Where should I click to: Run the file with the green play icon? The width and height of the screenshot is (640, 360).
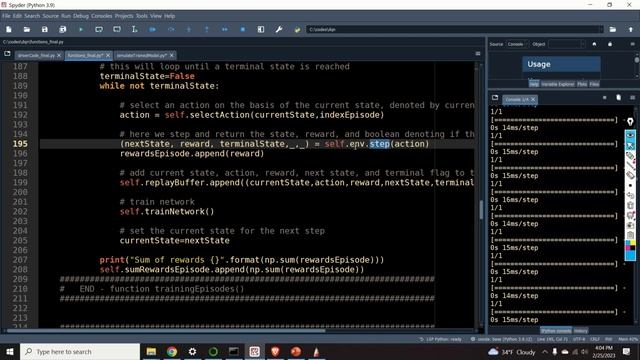tap(81, 29)
